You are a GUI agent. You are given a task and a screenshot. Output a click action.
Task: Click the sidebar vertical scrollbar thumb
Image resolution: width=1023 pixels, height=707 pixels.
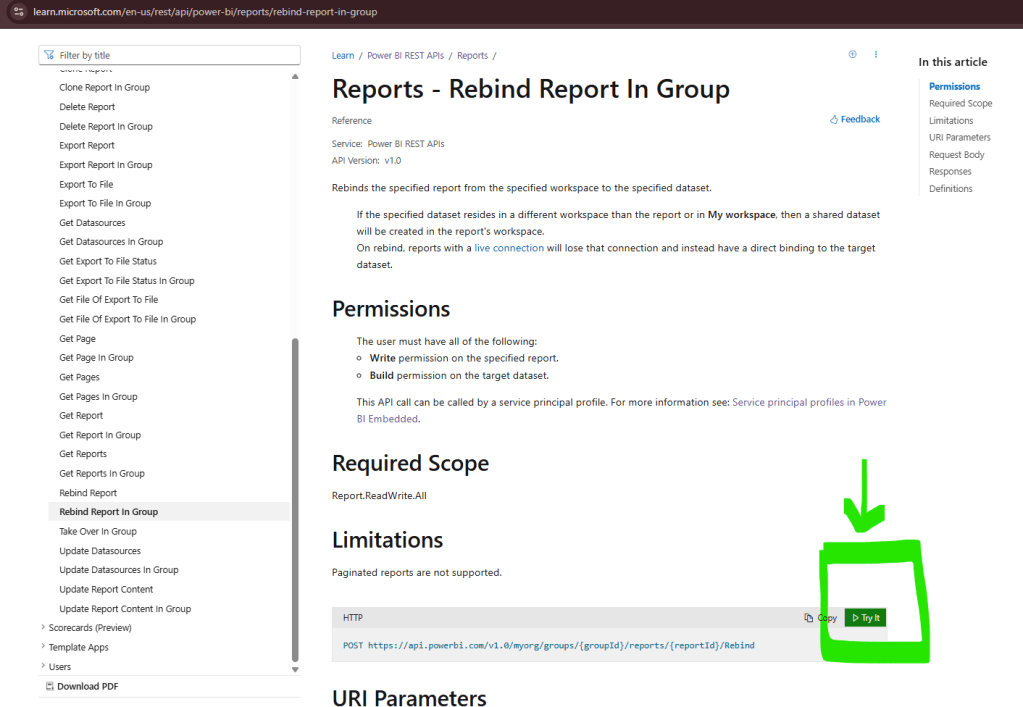[294, 500]
